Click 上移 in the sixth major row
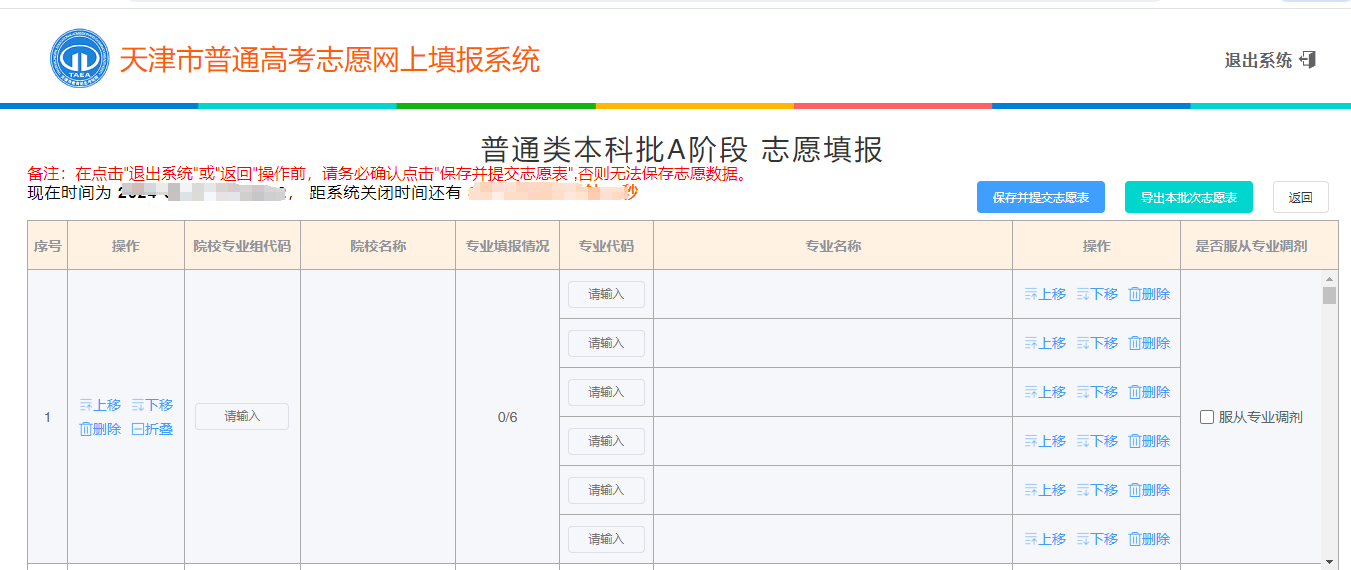The height and width of the screenshot is (570, 1351). point(1045,539)
